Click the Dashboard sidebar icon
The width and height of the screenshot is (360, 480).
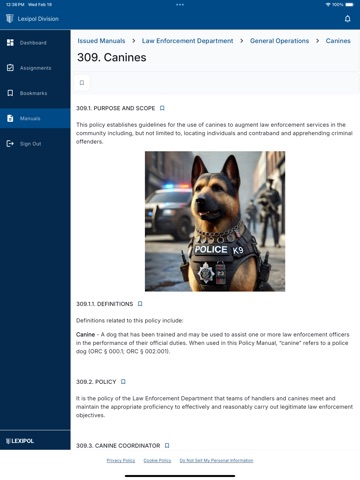pos(10,43)
